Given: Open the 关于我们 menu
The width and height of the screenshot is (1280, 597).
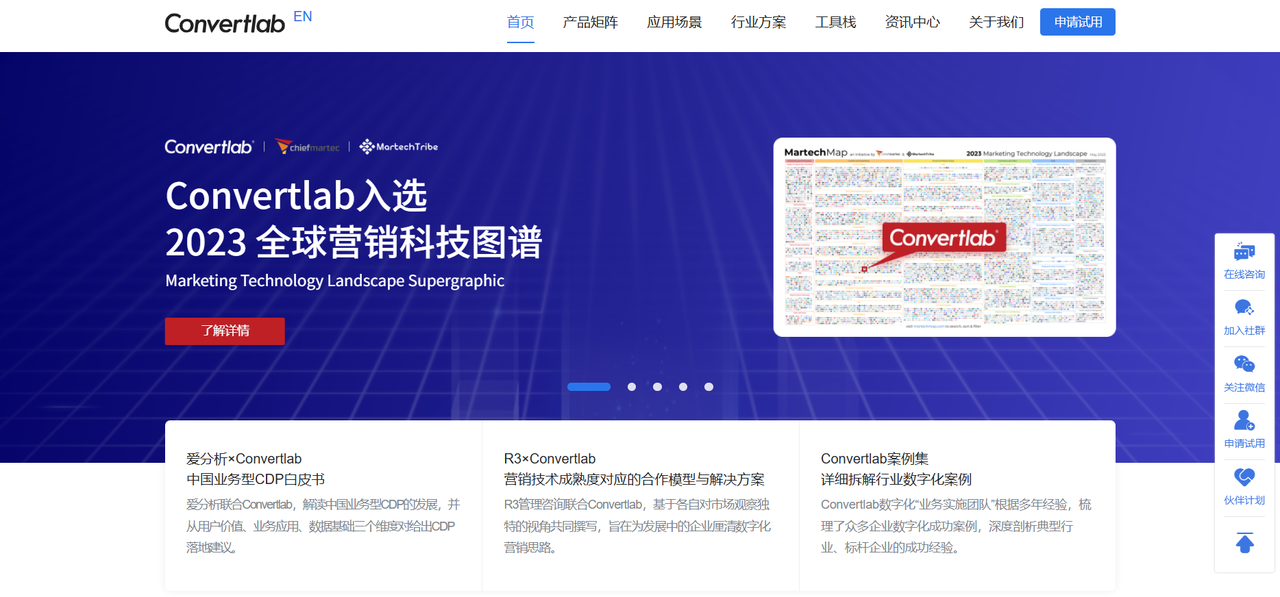Looking at the screenshot, I should (x=997, y=22).
